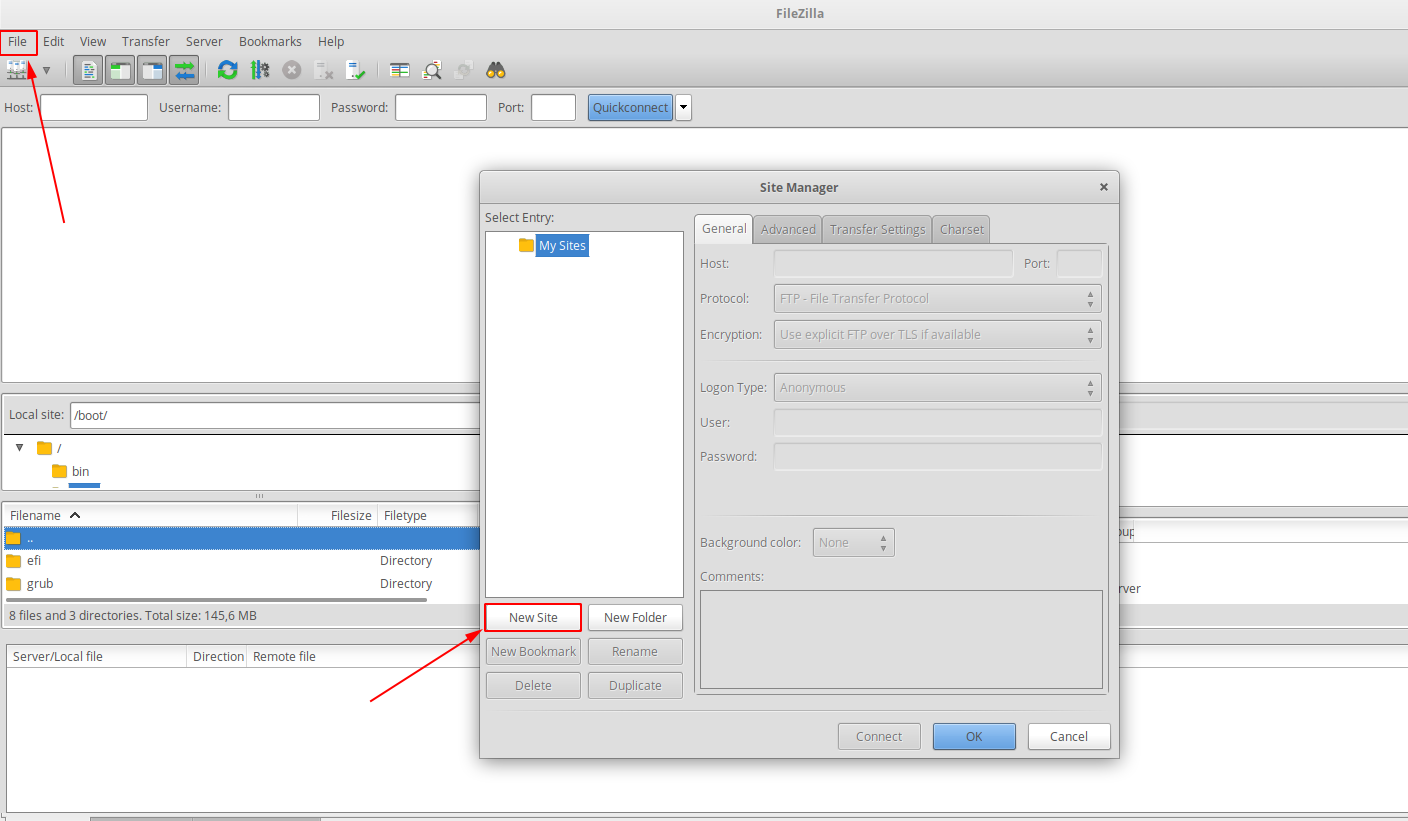This screenshot has width=1408, height=821.
Task: Open the Quickconnect history dropdown arrow
Action: point(683,107)
